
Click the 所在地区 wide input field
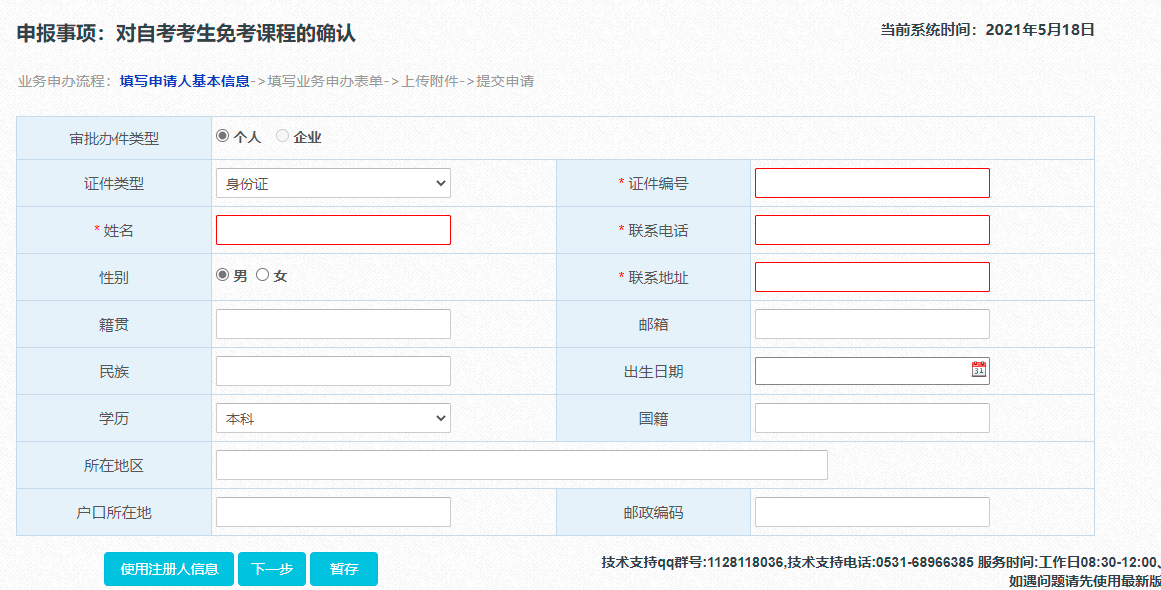click(521, 465)
